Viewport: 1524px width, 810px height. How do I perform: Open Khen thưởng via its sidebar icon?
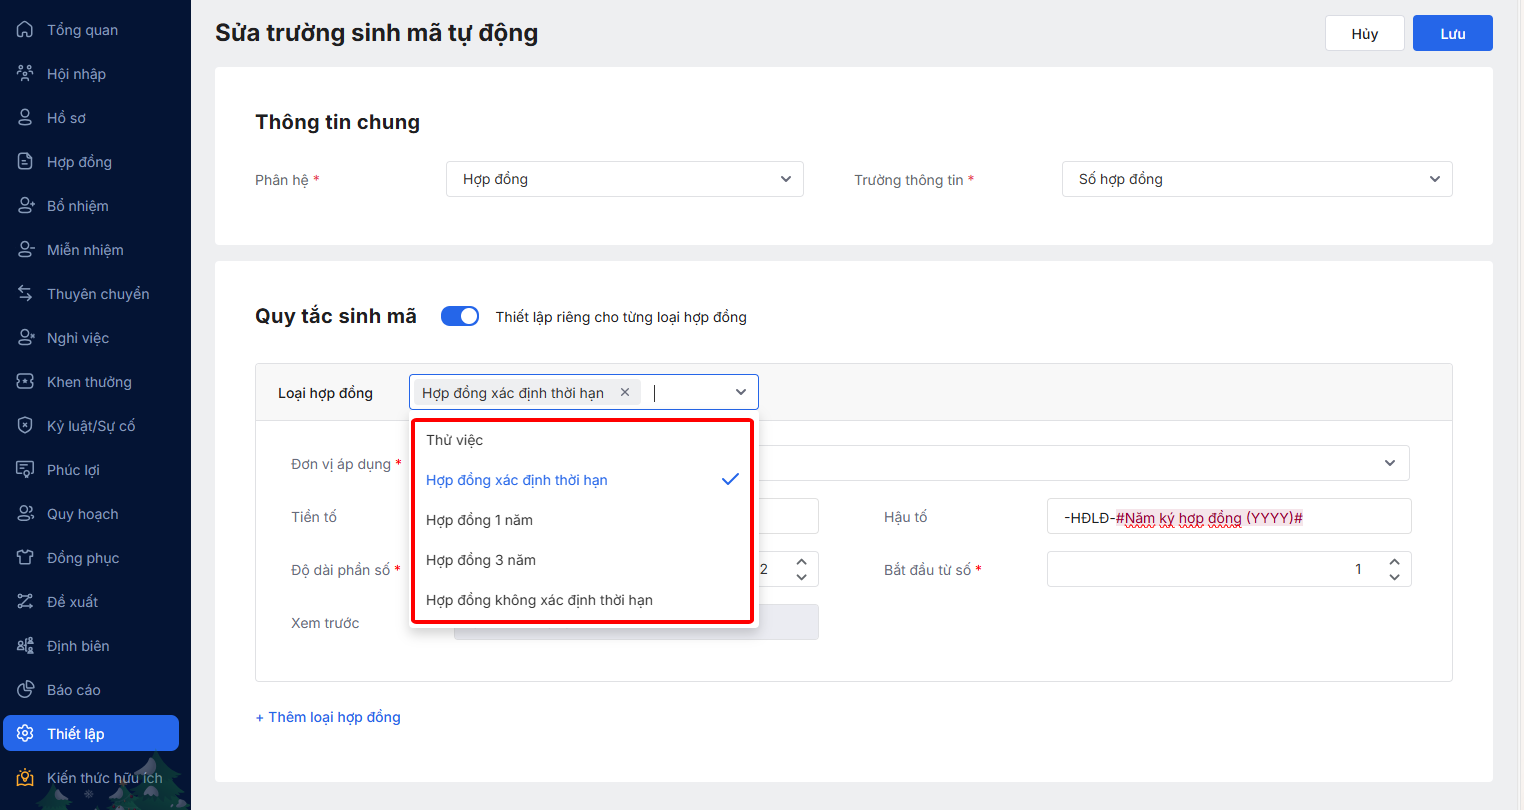tap(25, 382)
